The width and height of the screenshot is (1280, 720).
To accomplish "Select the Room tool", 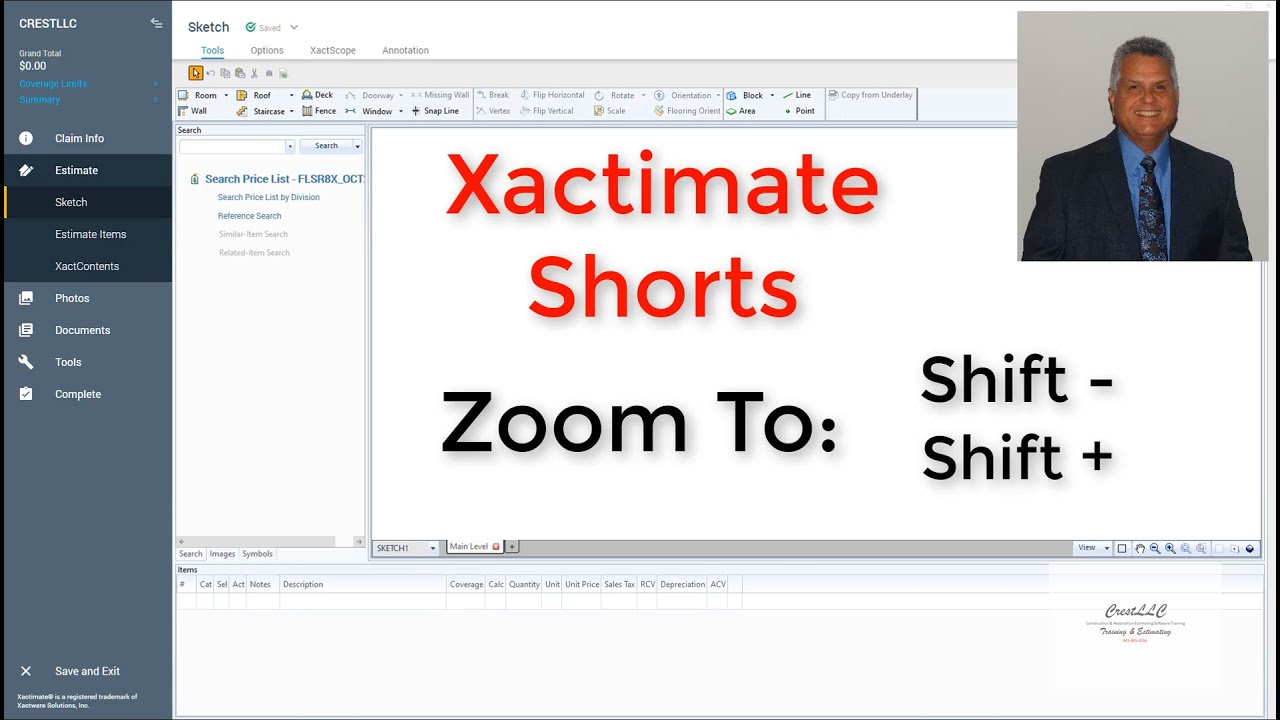I will point(198,95).
